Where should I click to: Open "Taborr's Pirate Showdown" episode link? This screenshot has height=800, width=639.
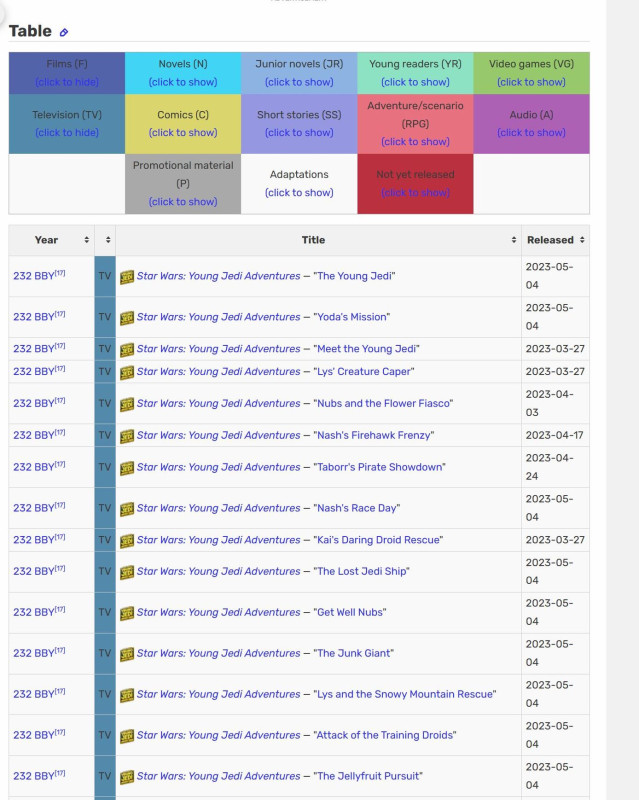pyautogui.click(x=379, y=467)
